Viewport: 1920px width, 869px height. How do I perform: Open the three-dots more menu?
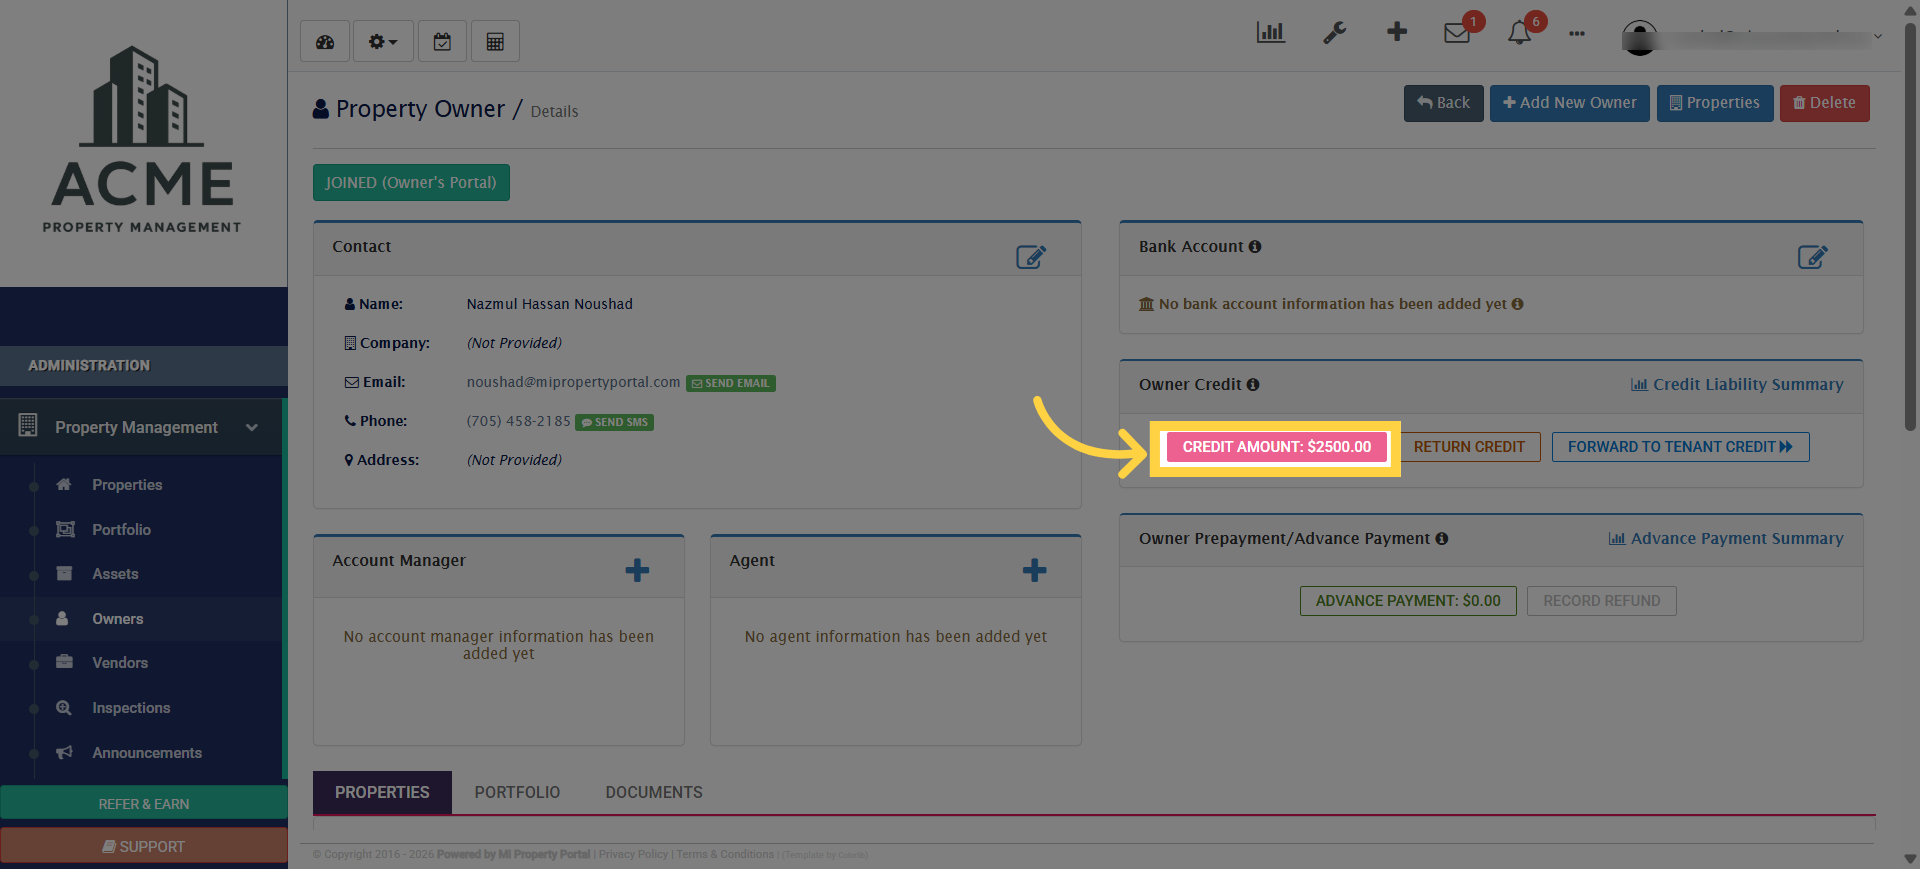[1577, 34]
